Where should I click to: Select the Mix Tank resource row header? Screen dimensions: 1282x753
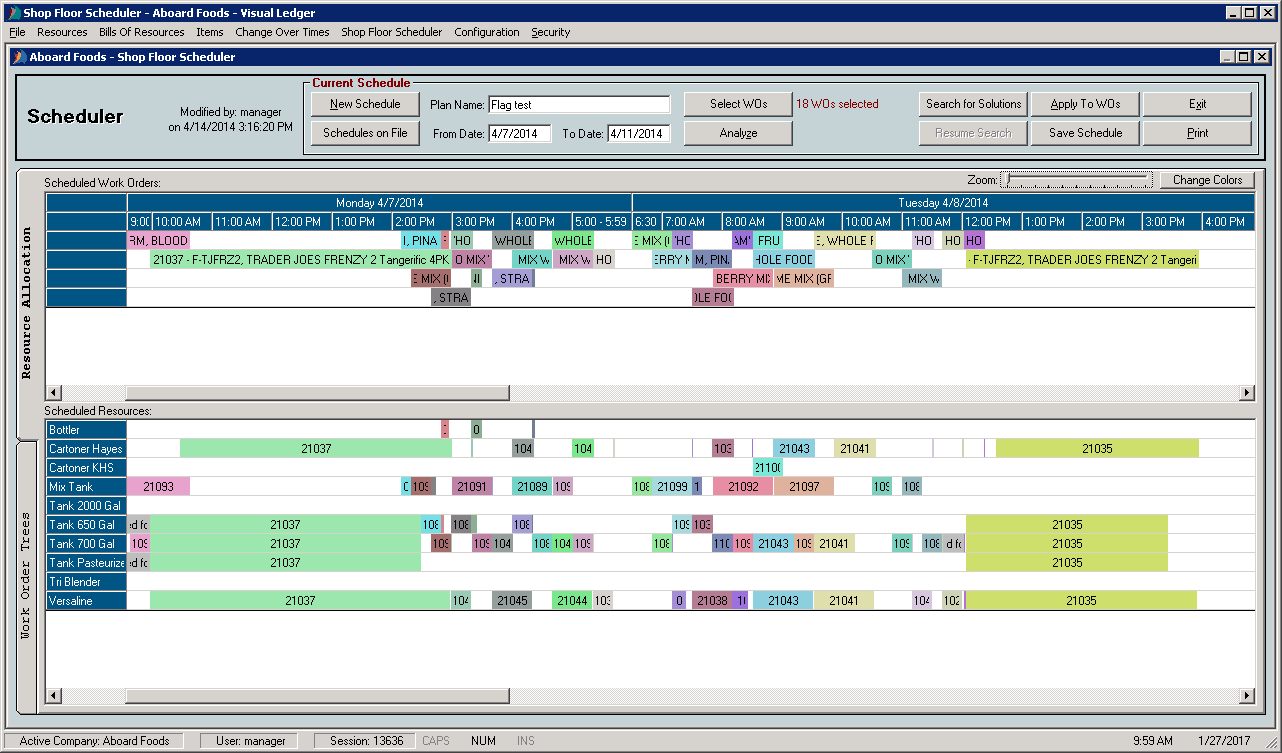pyautogui.click(x=86, y=487)
